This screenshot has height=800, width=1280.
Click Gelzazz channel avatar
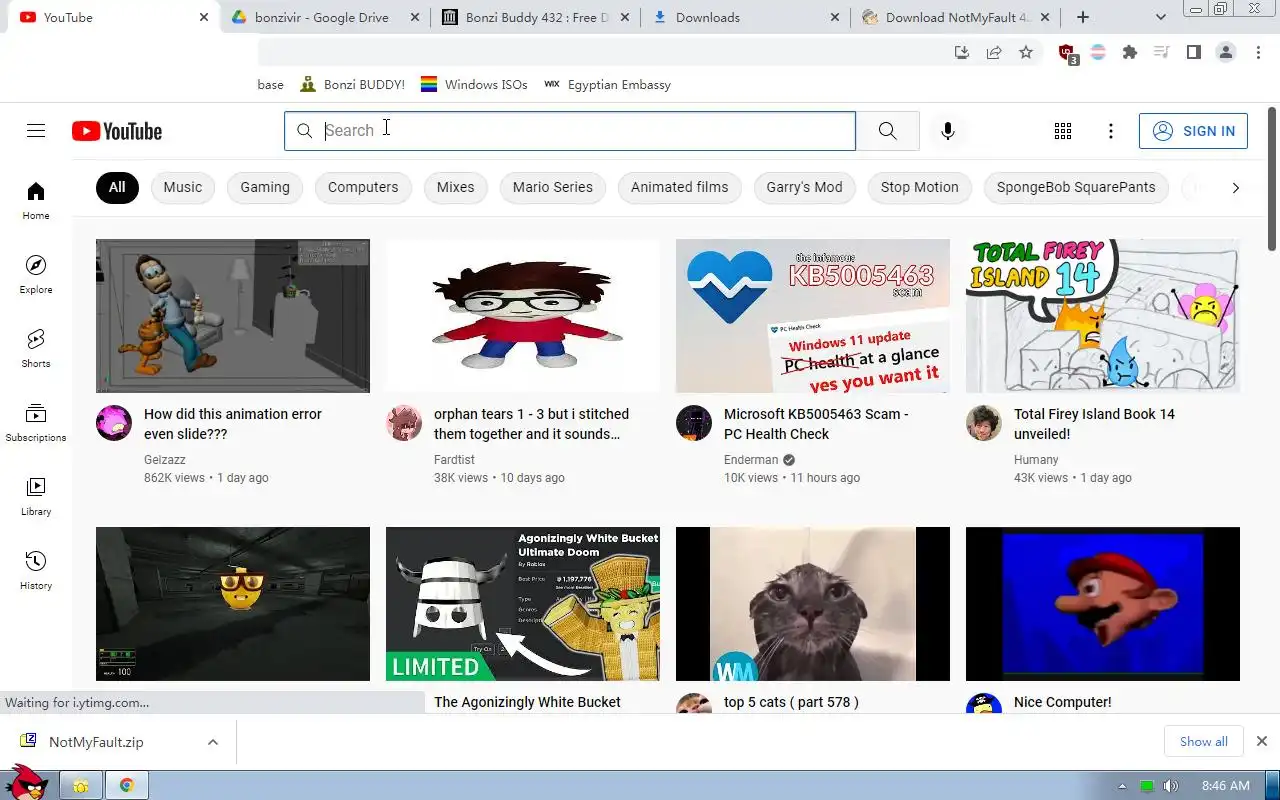[x=114, y=423]
